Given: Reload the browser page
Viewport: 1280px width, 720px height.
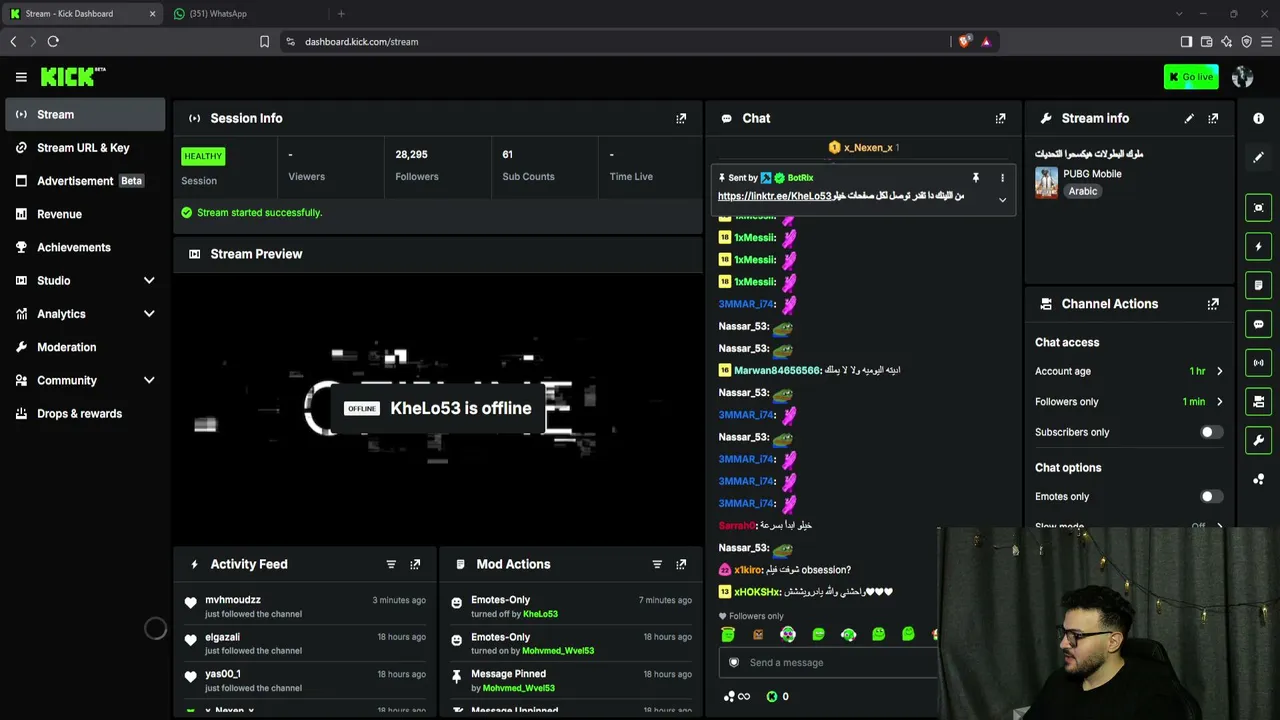Looking at the screenshot, I should coord(53,42).
